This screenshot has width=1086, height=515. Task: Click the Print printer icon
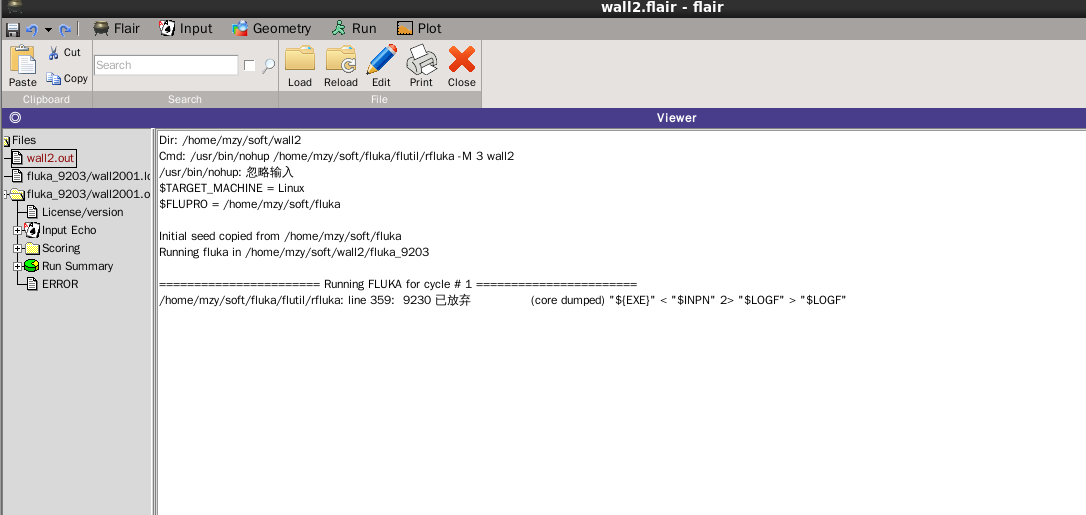coord(421,66)
